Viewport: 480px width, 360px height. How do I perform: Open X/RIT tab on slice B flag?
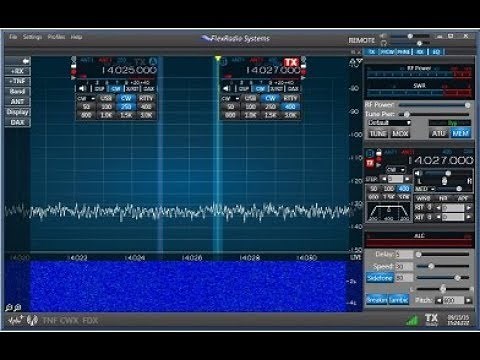277,89
